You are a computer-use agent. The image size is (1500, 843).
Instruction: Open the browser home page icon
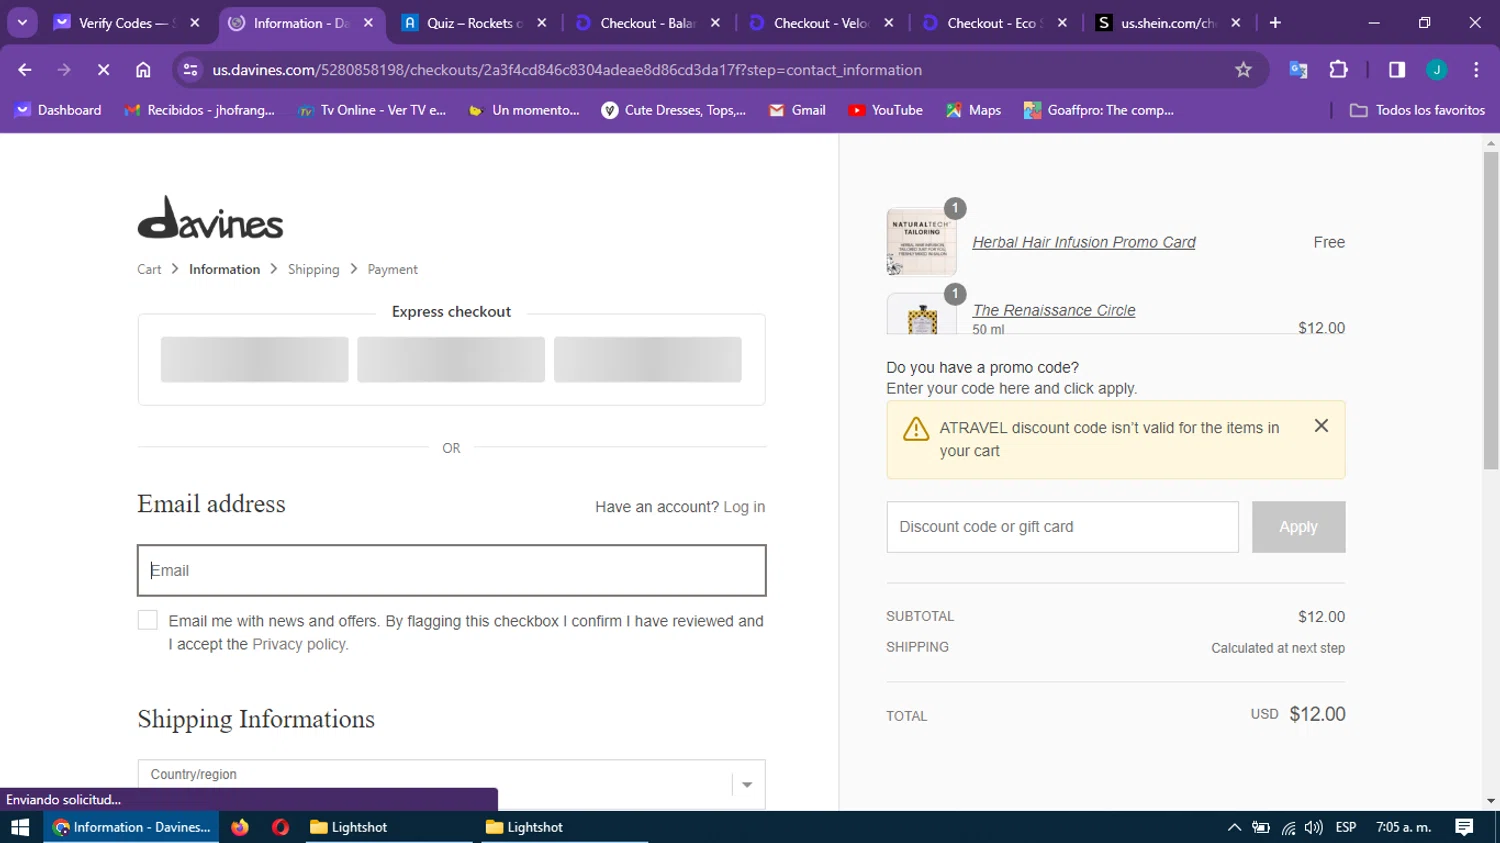143,70
